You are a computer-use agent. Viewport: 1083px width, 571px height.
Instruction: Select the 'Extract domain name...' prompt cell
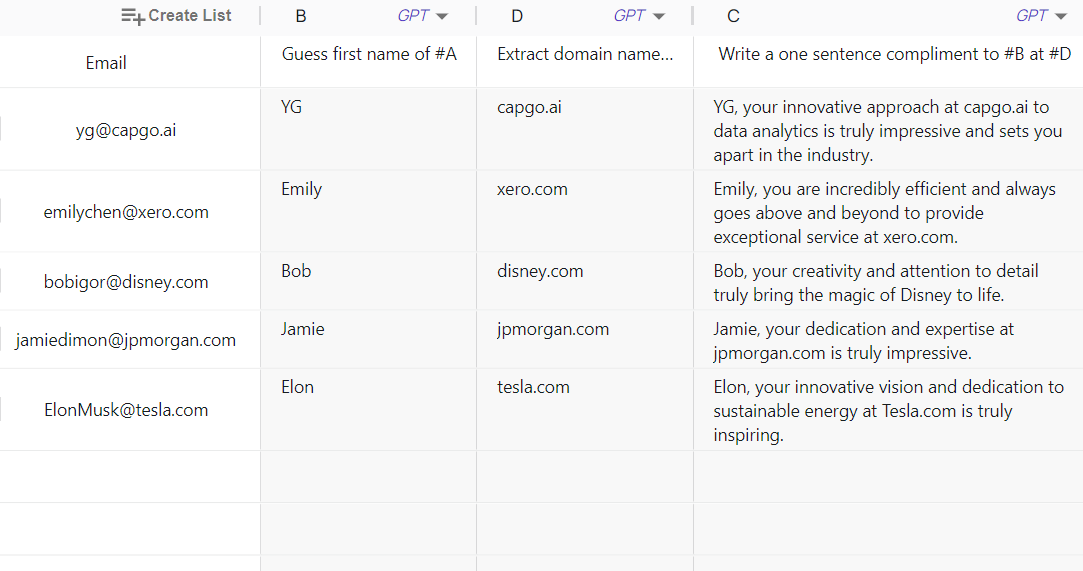tap(585, 54)
